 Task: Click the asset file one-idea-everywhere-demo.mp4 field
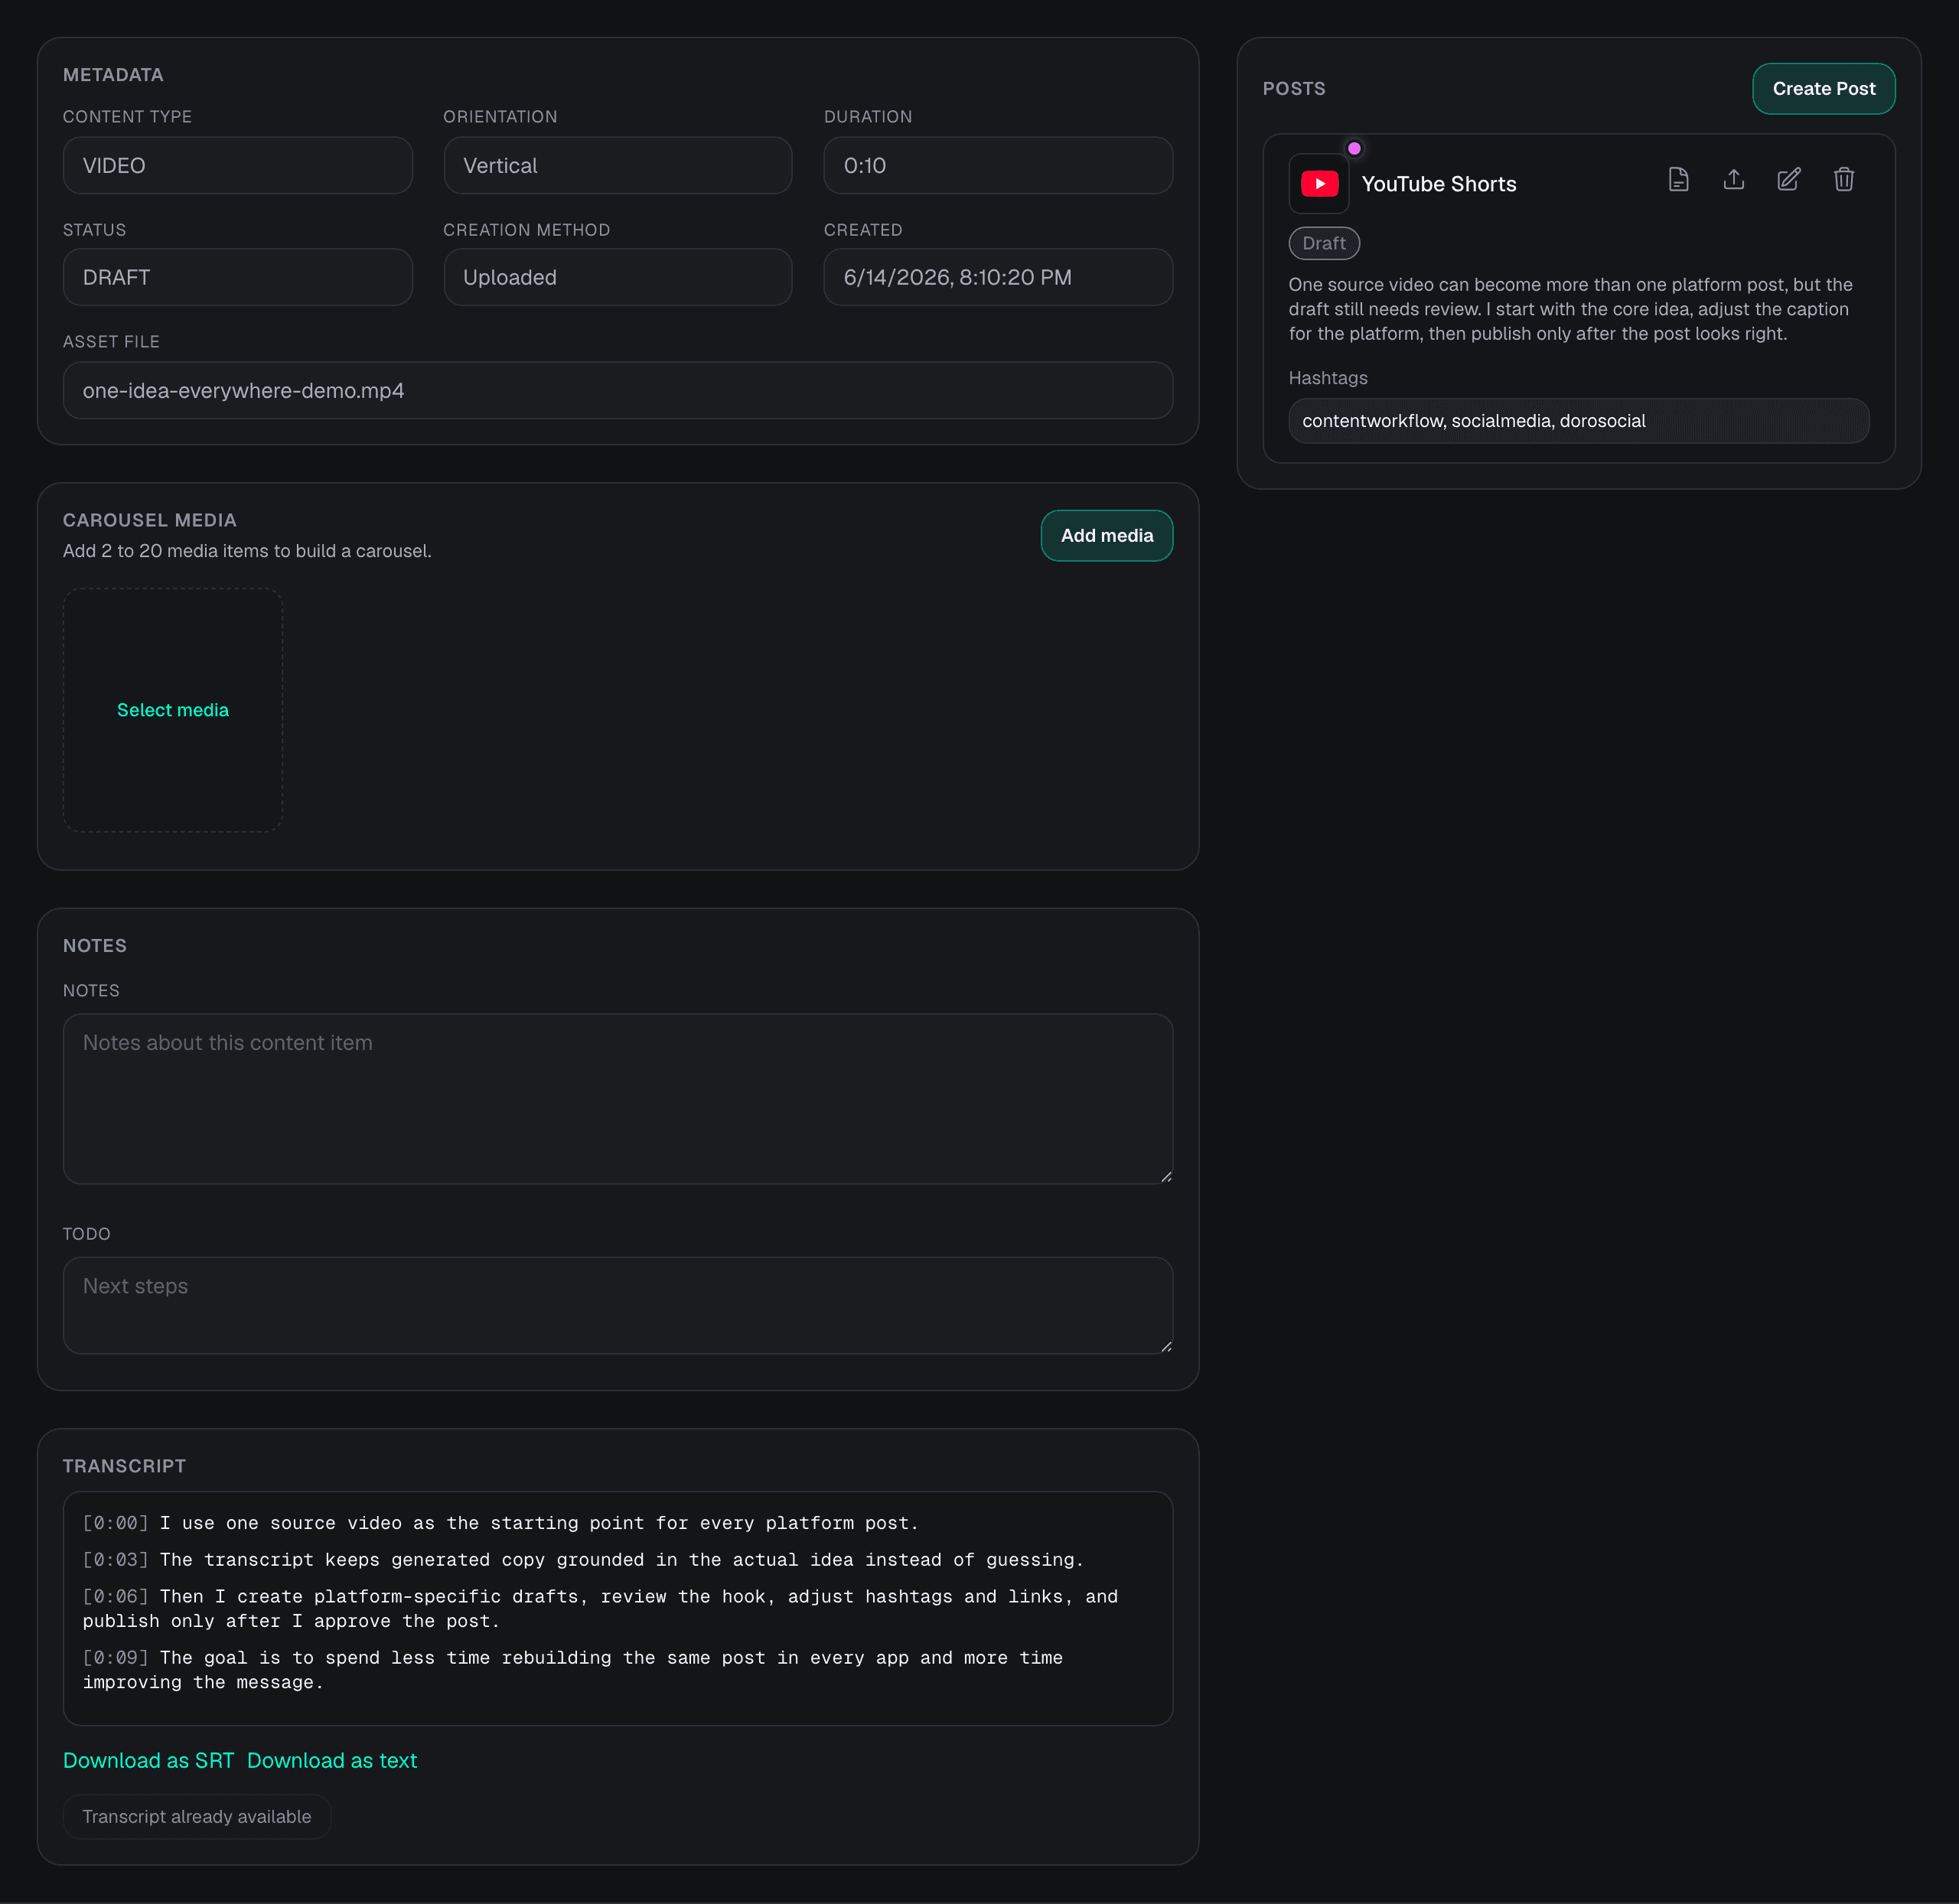click(617, 391)
